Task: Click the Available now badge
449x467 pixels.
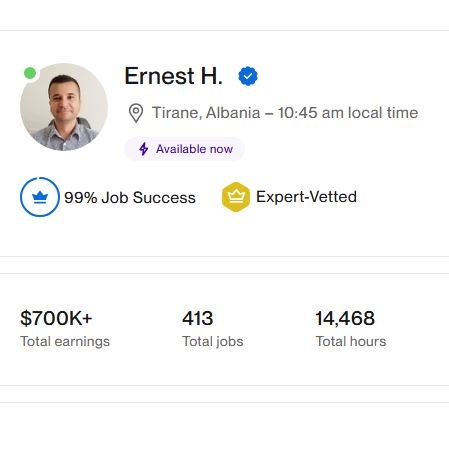Action: [184, 149]
